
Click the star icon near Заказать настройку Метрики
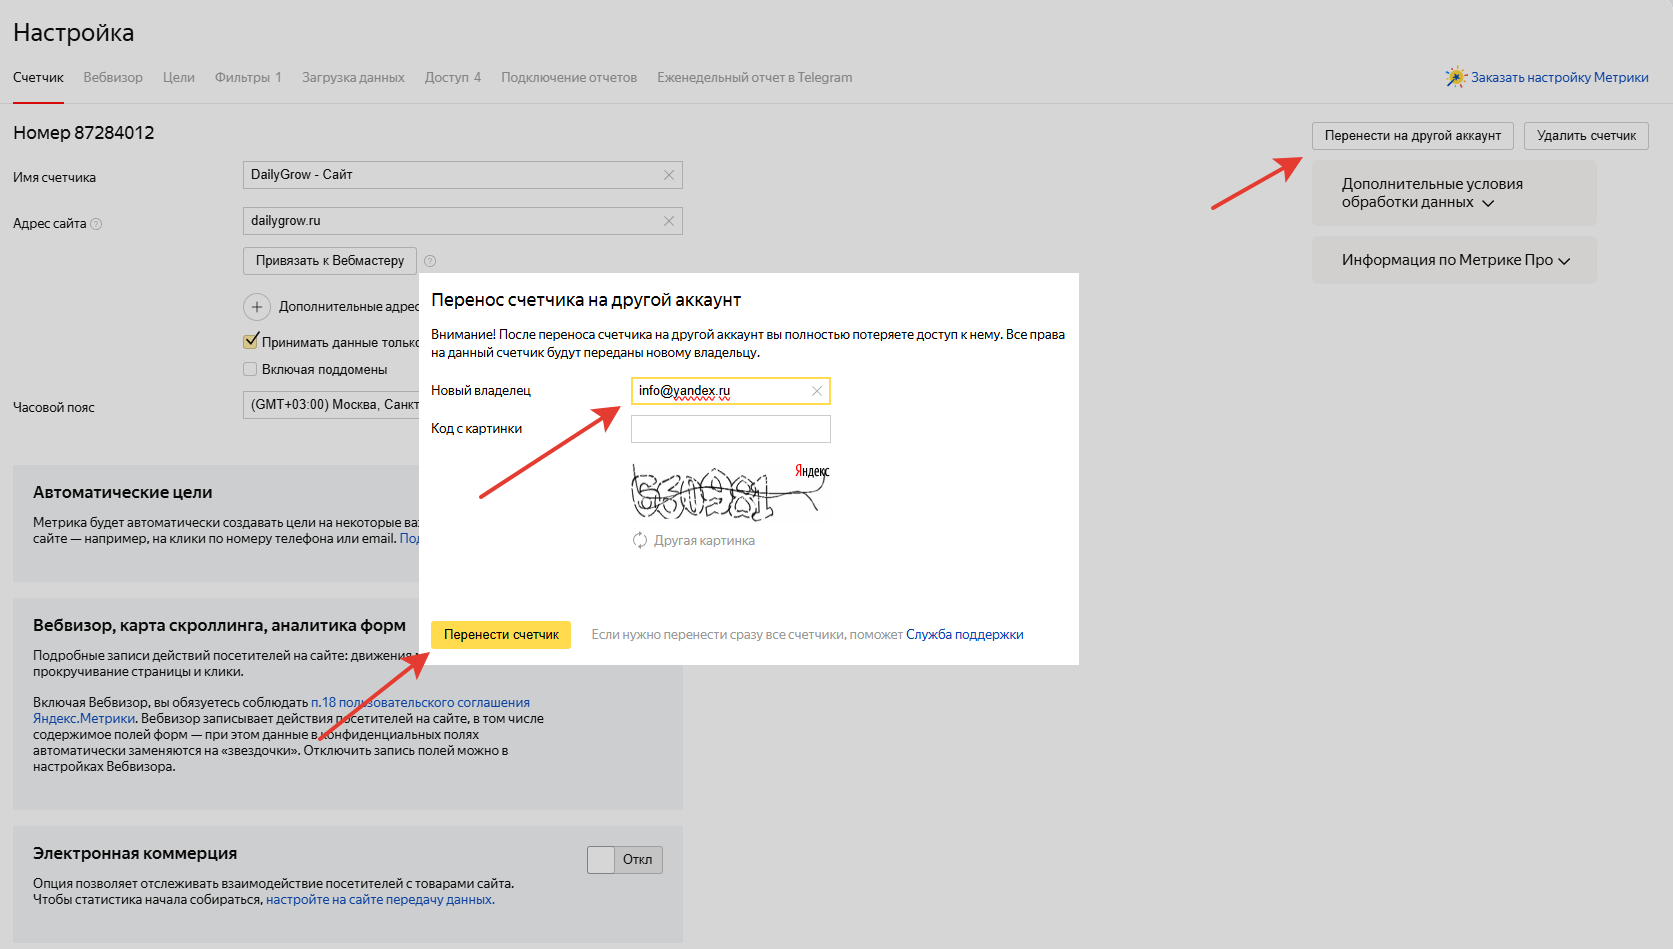pos(1456,77)
